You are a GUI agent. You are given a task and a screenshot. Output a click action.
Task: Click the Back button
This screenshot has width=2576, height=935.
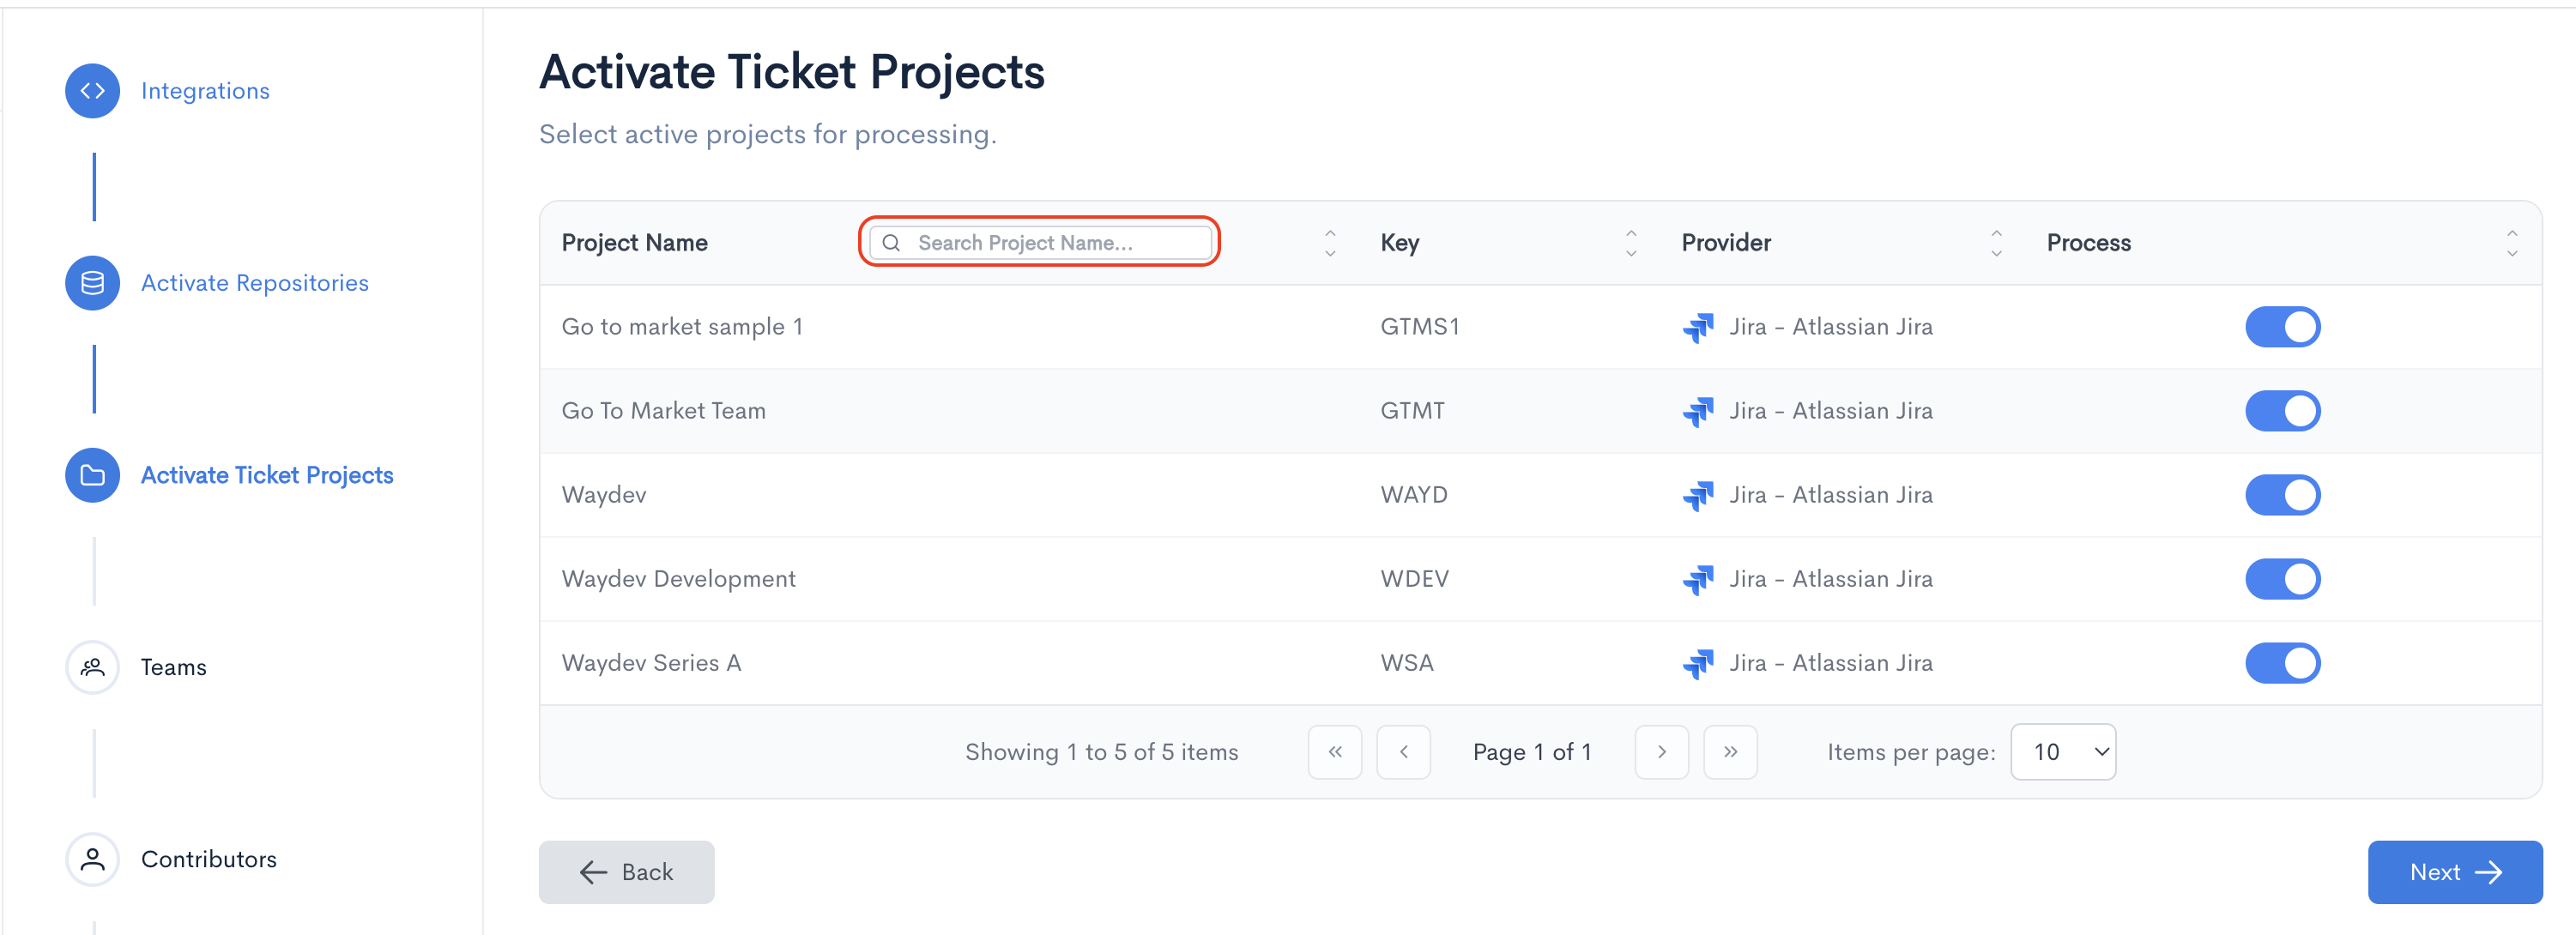click(x=626, y=872)
